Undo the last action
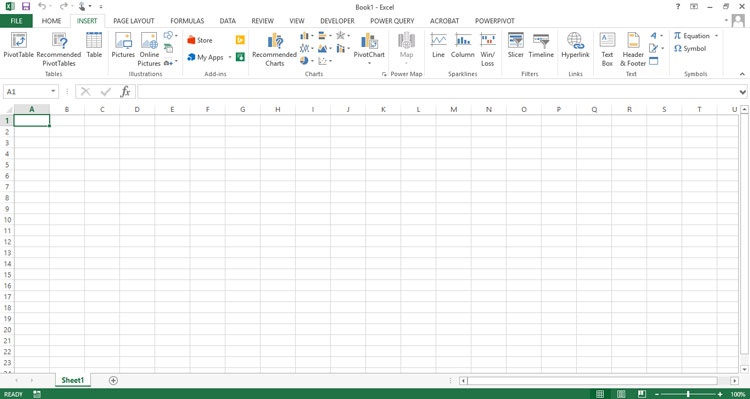This screenshot has height=399, width=750. point(42,7)
